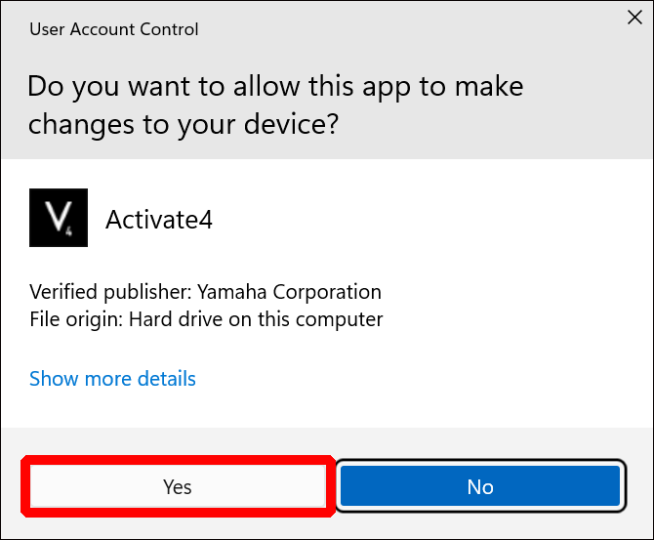654x540 pixels.
Task: Click the black V4 Activate4 app icon
Action: (x=58, y=217)
